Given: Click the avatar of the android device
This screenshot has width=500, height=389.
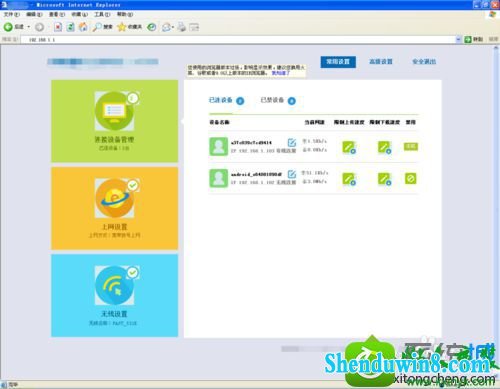Looking at the screenshot, I should 219,178.
